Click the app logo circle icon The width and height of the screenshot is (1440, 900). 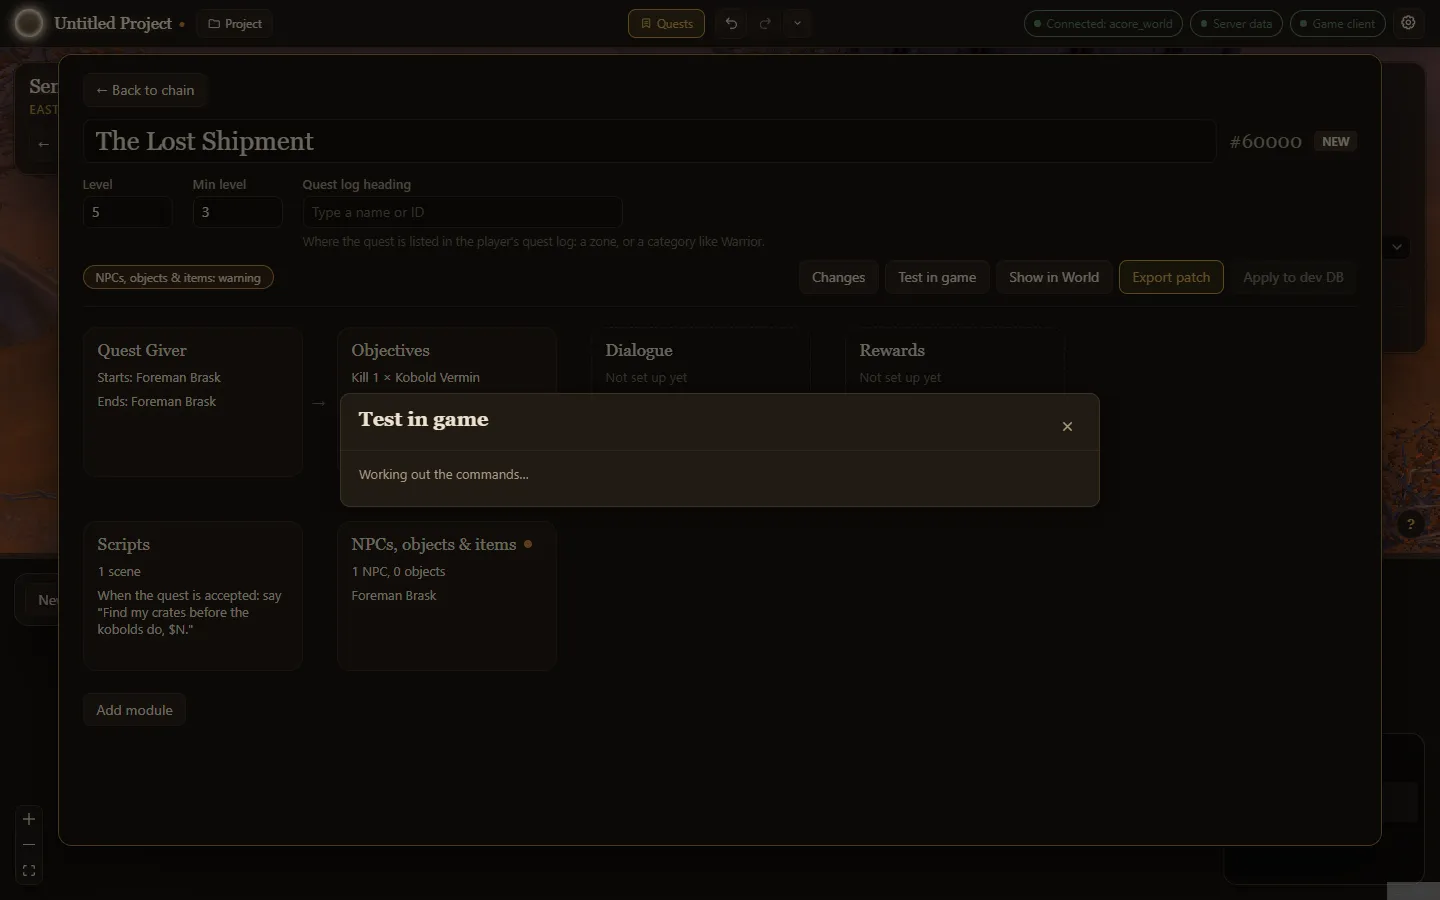(29, 23)
